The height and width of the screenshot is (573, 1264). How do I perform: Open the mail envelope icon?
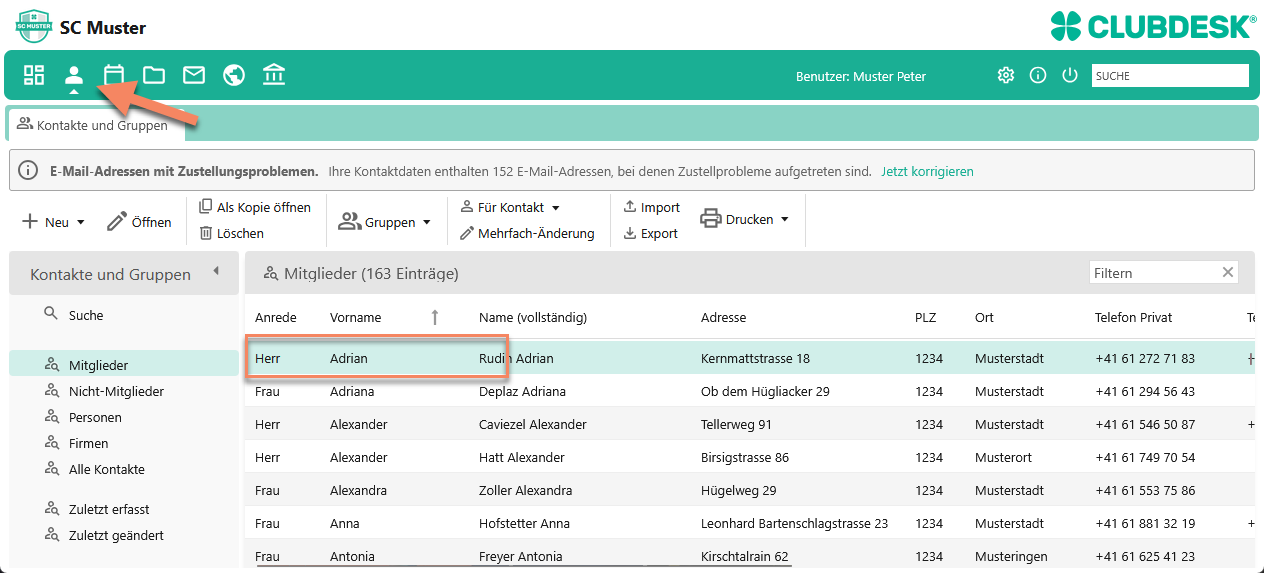(x=194, y=75)
